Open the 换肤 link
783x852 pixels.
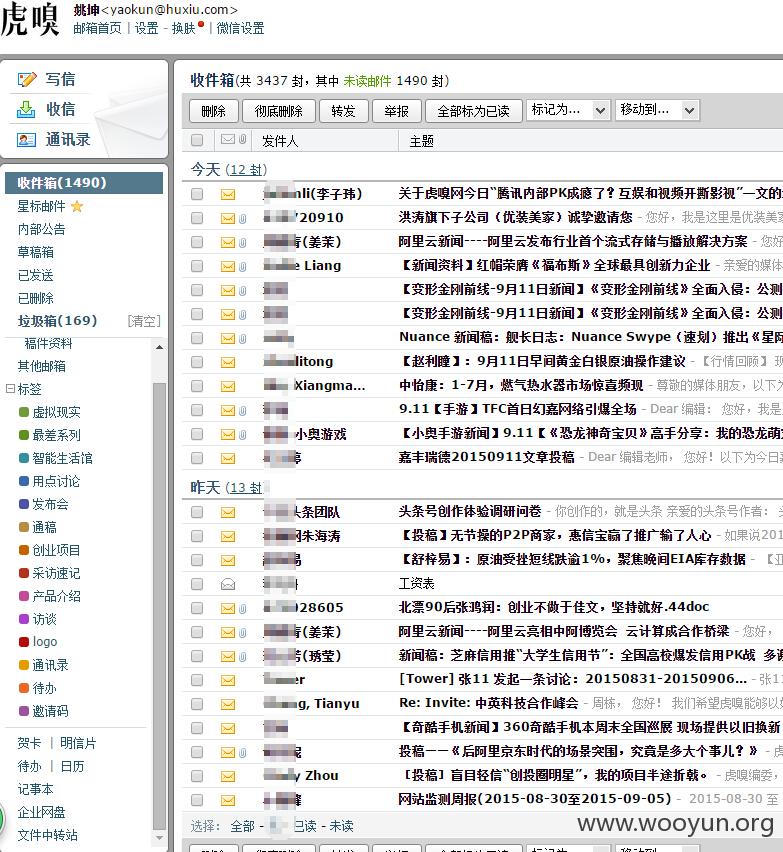[x=184, y=28]
